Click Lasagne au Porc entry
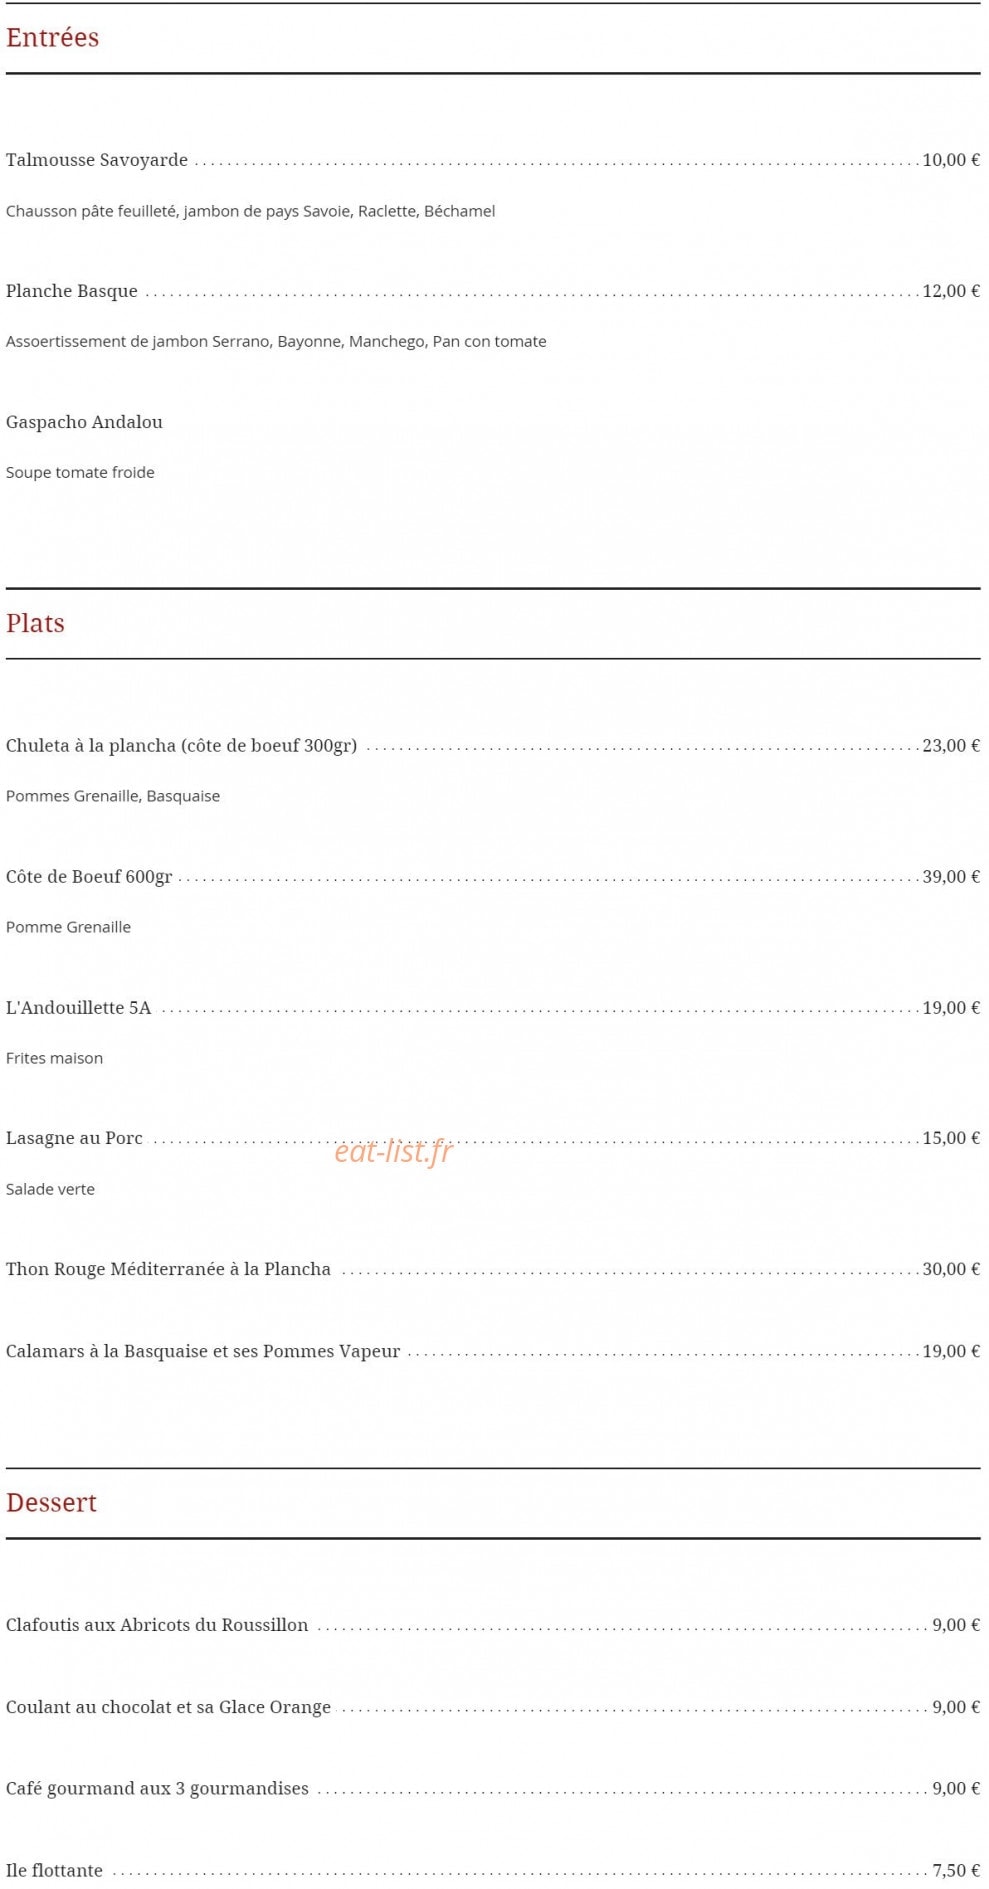Screen dimensions: 989x1889 pos(74,1138)
